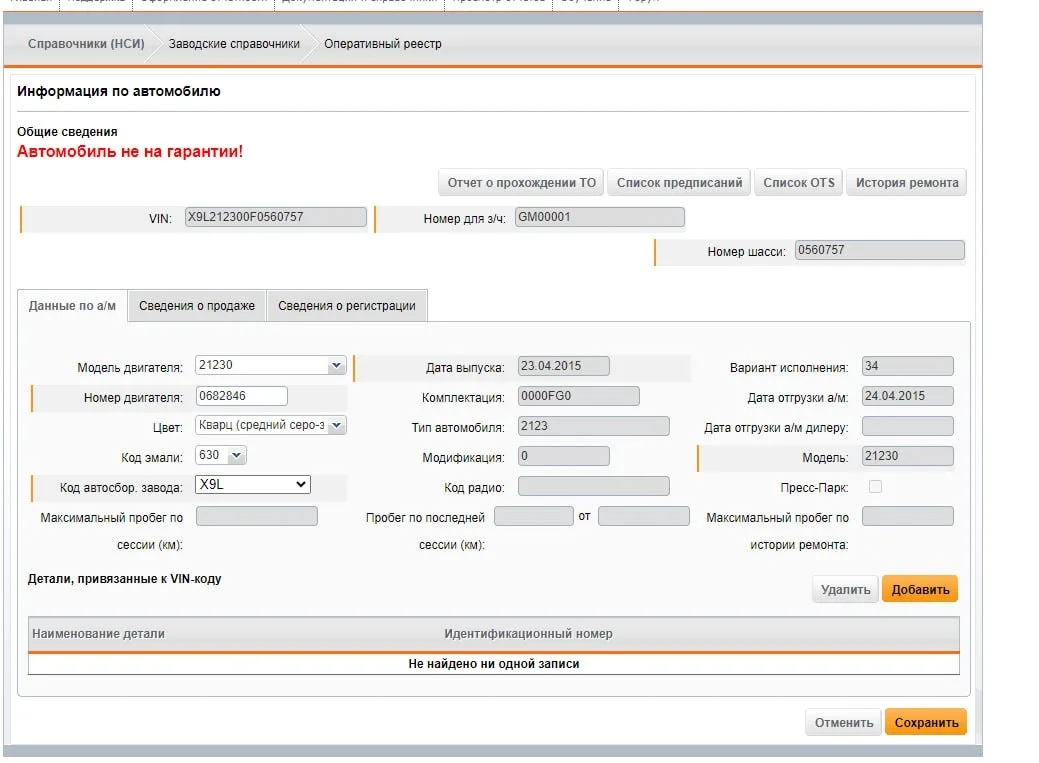Expand the 'Код эмали' dropdown
1039x763 pixels.
pos(236,456)
